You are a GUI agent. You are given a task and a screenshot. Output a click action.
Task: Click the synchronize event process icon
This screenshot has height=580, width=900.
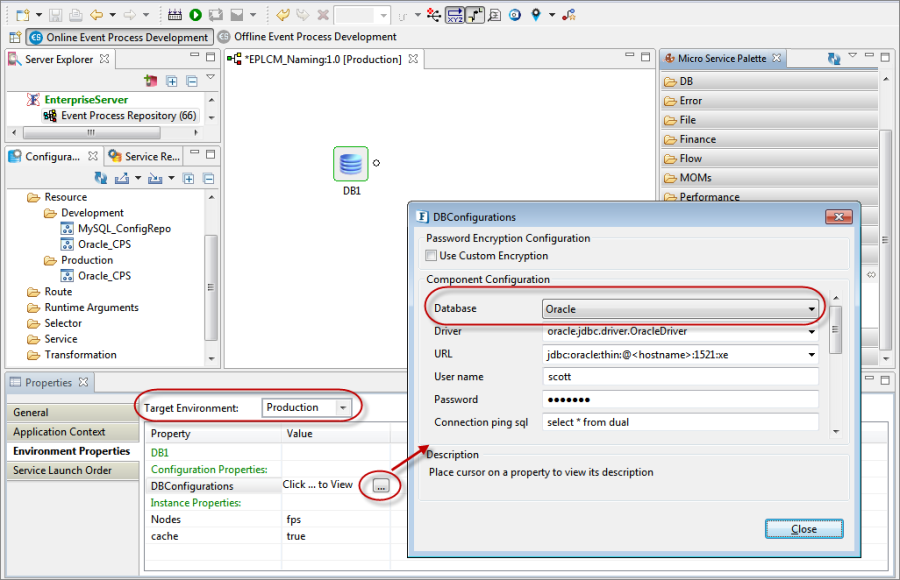216,15
